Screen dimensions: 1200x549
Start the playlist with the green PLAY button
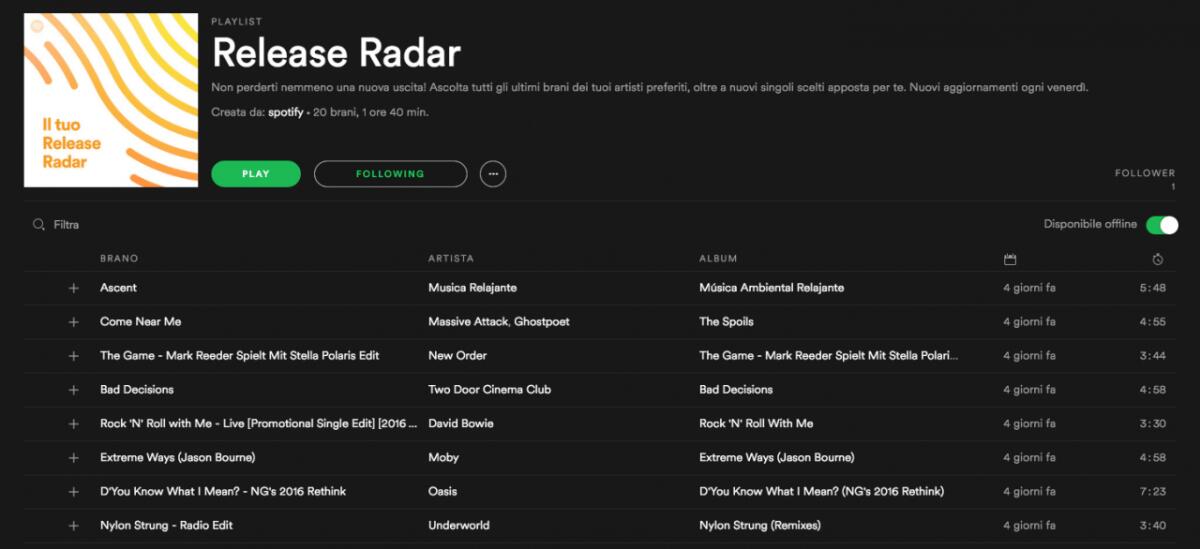pyautogui.click(x=256, y=174)
